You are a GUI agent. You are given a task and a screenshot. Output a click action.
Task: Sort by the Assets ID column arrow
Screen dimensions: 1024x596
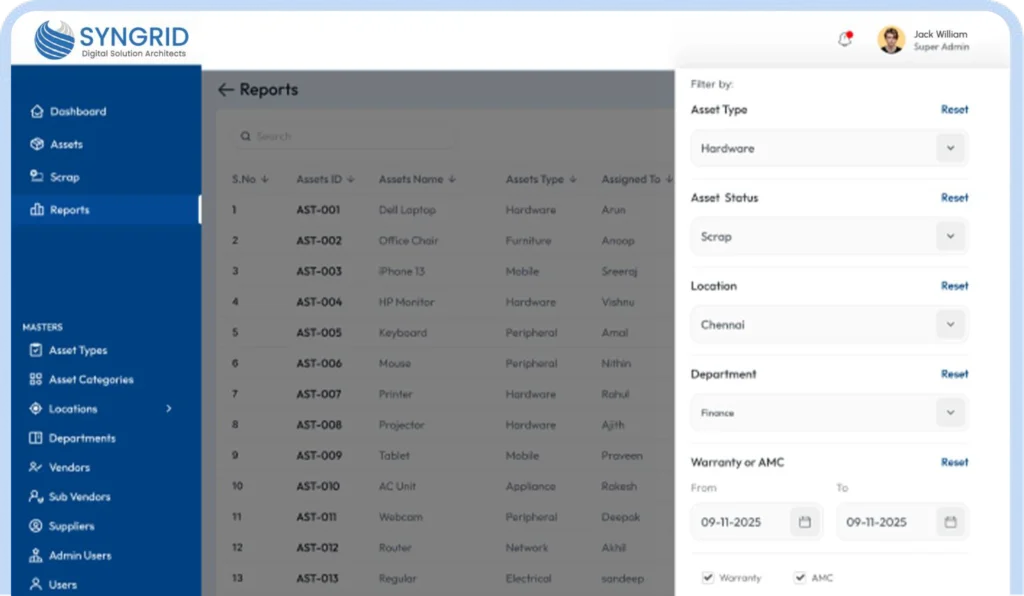[350, 180]
